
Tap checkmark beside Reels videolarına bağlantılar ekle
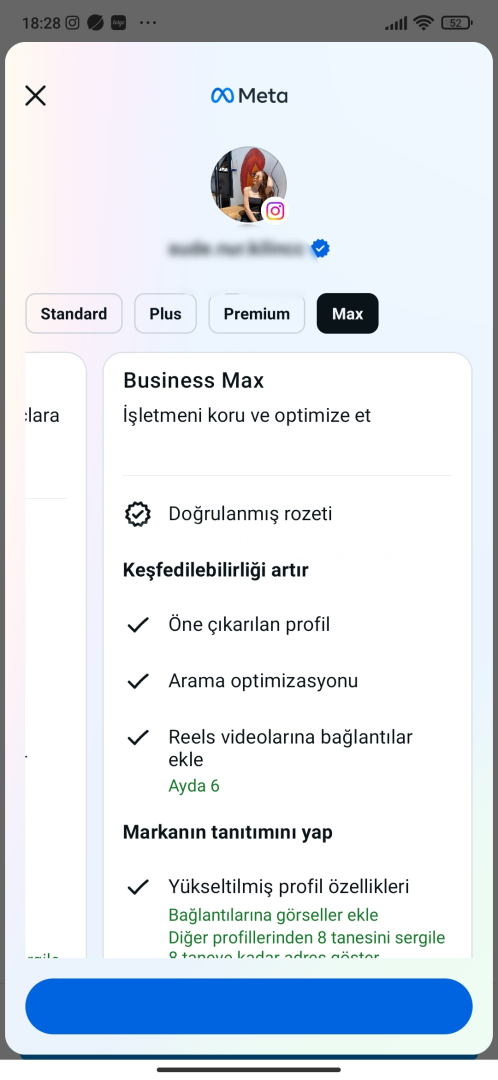138,738
